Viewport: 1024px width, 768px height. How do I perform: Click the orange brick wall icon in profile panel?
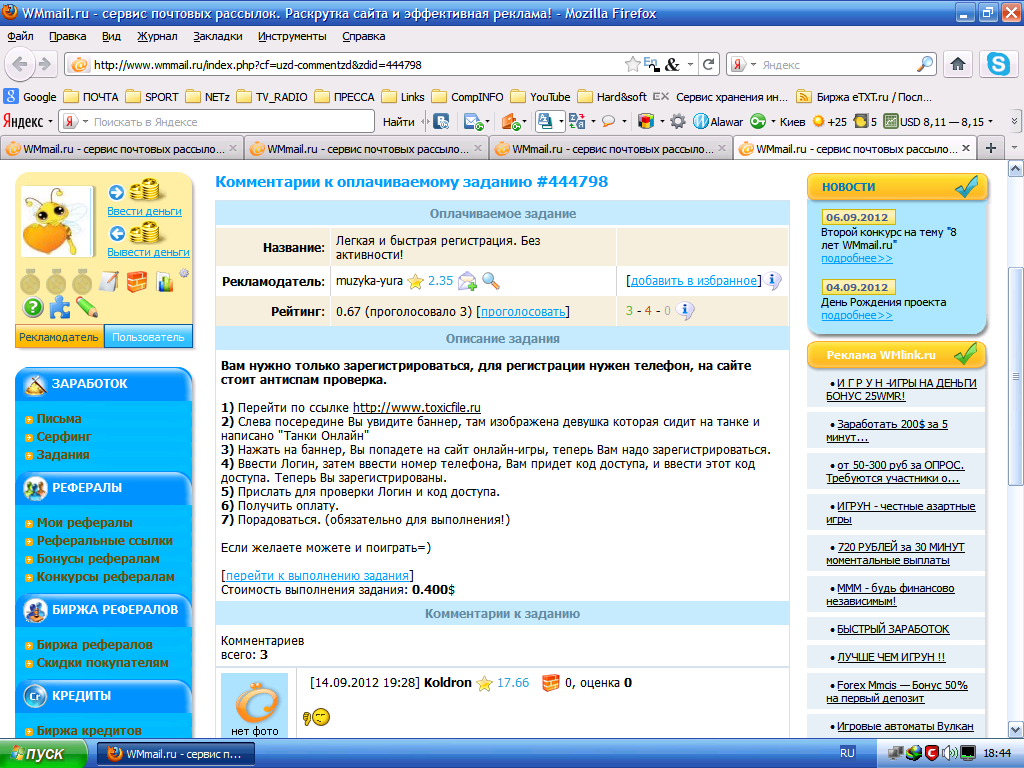136,281
